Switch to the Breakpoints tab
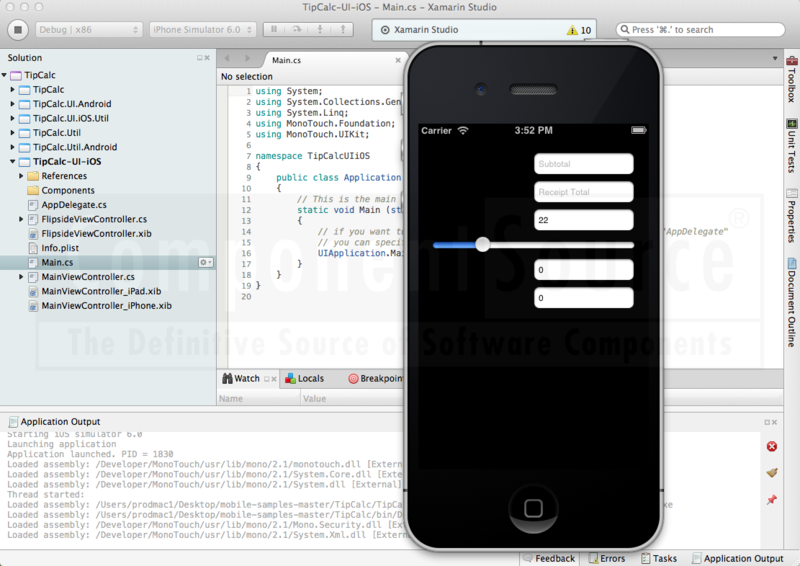 point(376,379)
